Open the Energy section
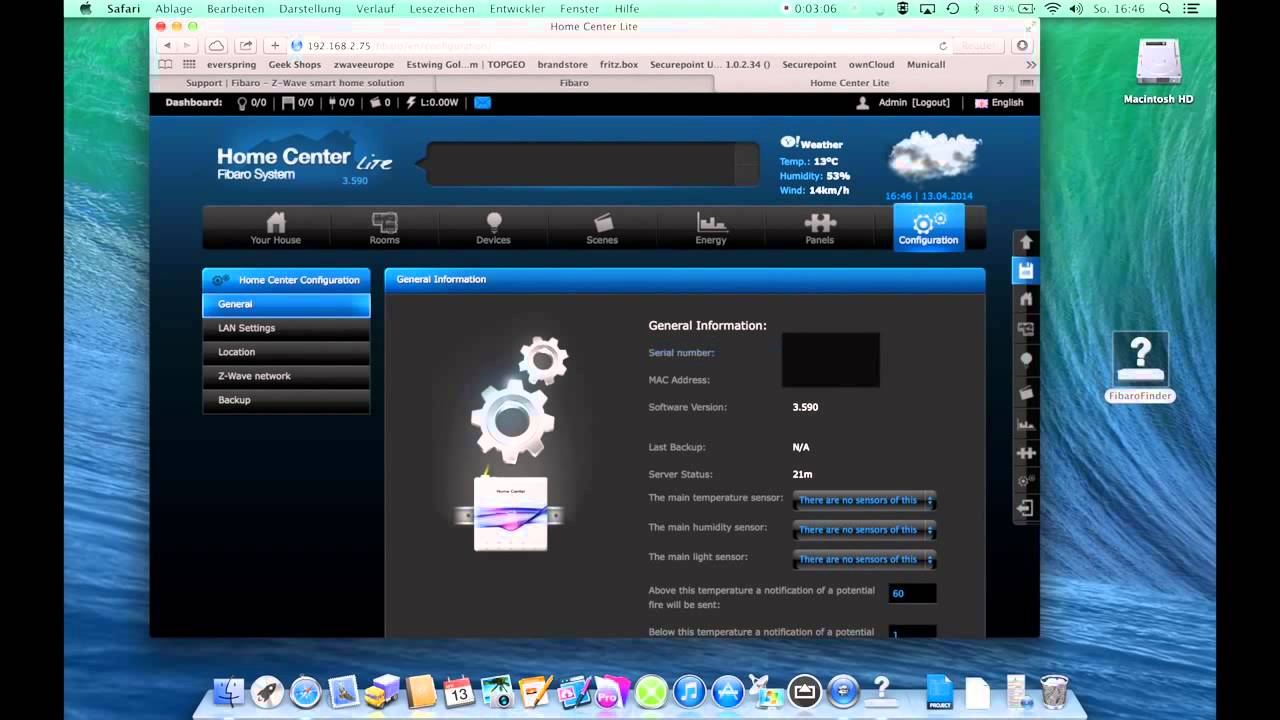Viewport: 1280px width, 720px height. click(x=711, y=228)
